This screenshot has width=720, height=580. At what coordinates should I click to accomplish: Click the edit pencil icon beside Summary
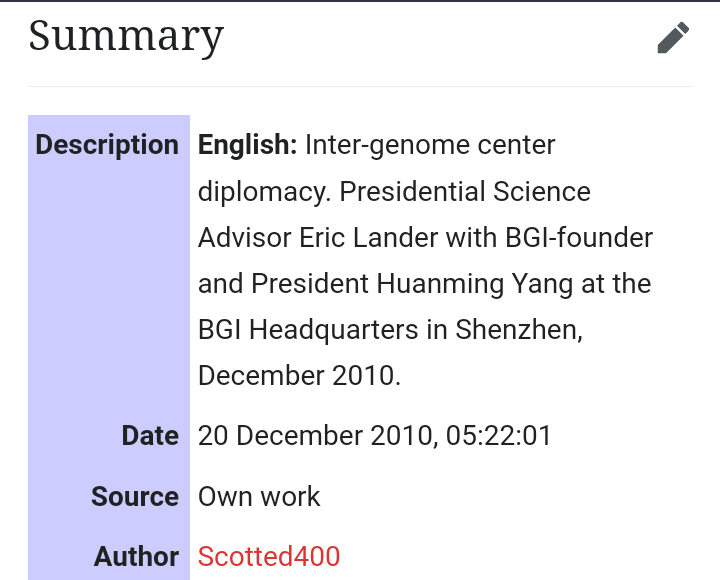coord(673,38)
